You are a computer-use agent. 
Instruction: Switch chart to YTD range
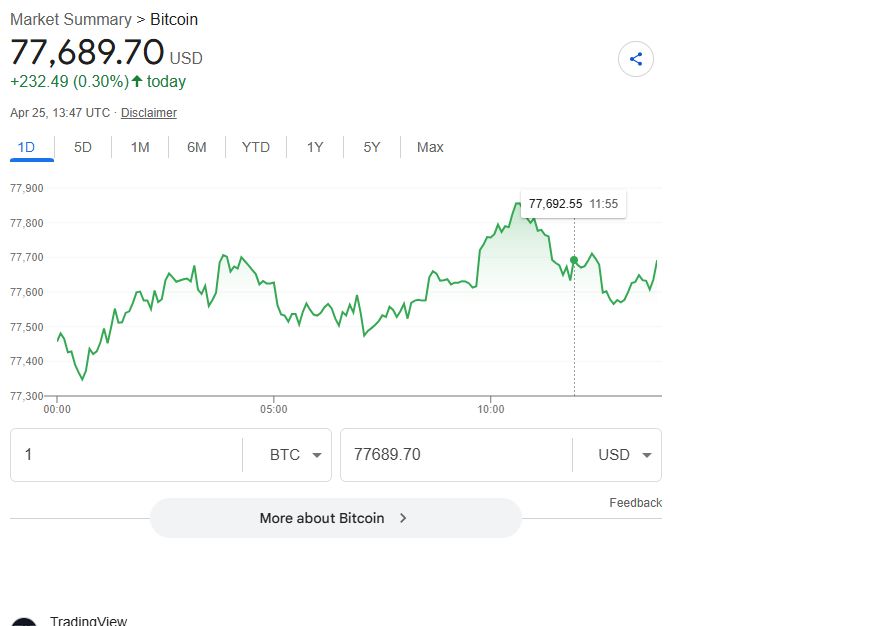[x=256, y=147]
